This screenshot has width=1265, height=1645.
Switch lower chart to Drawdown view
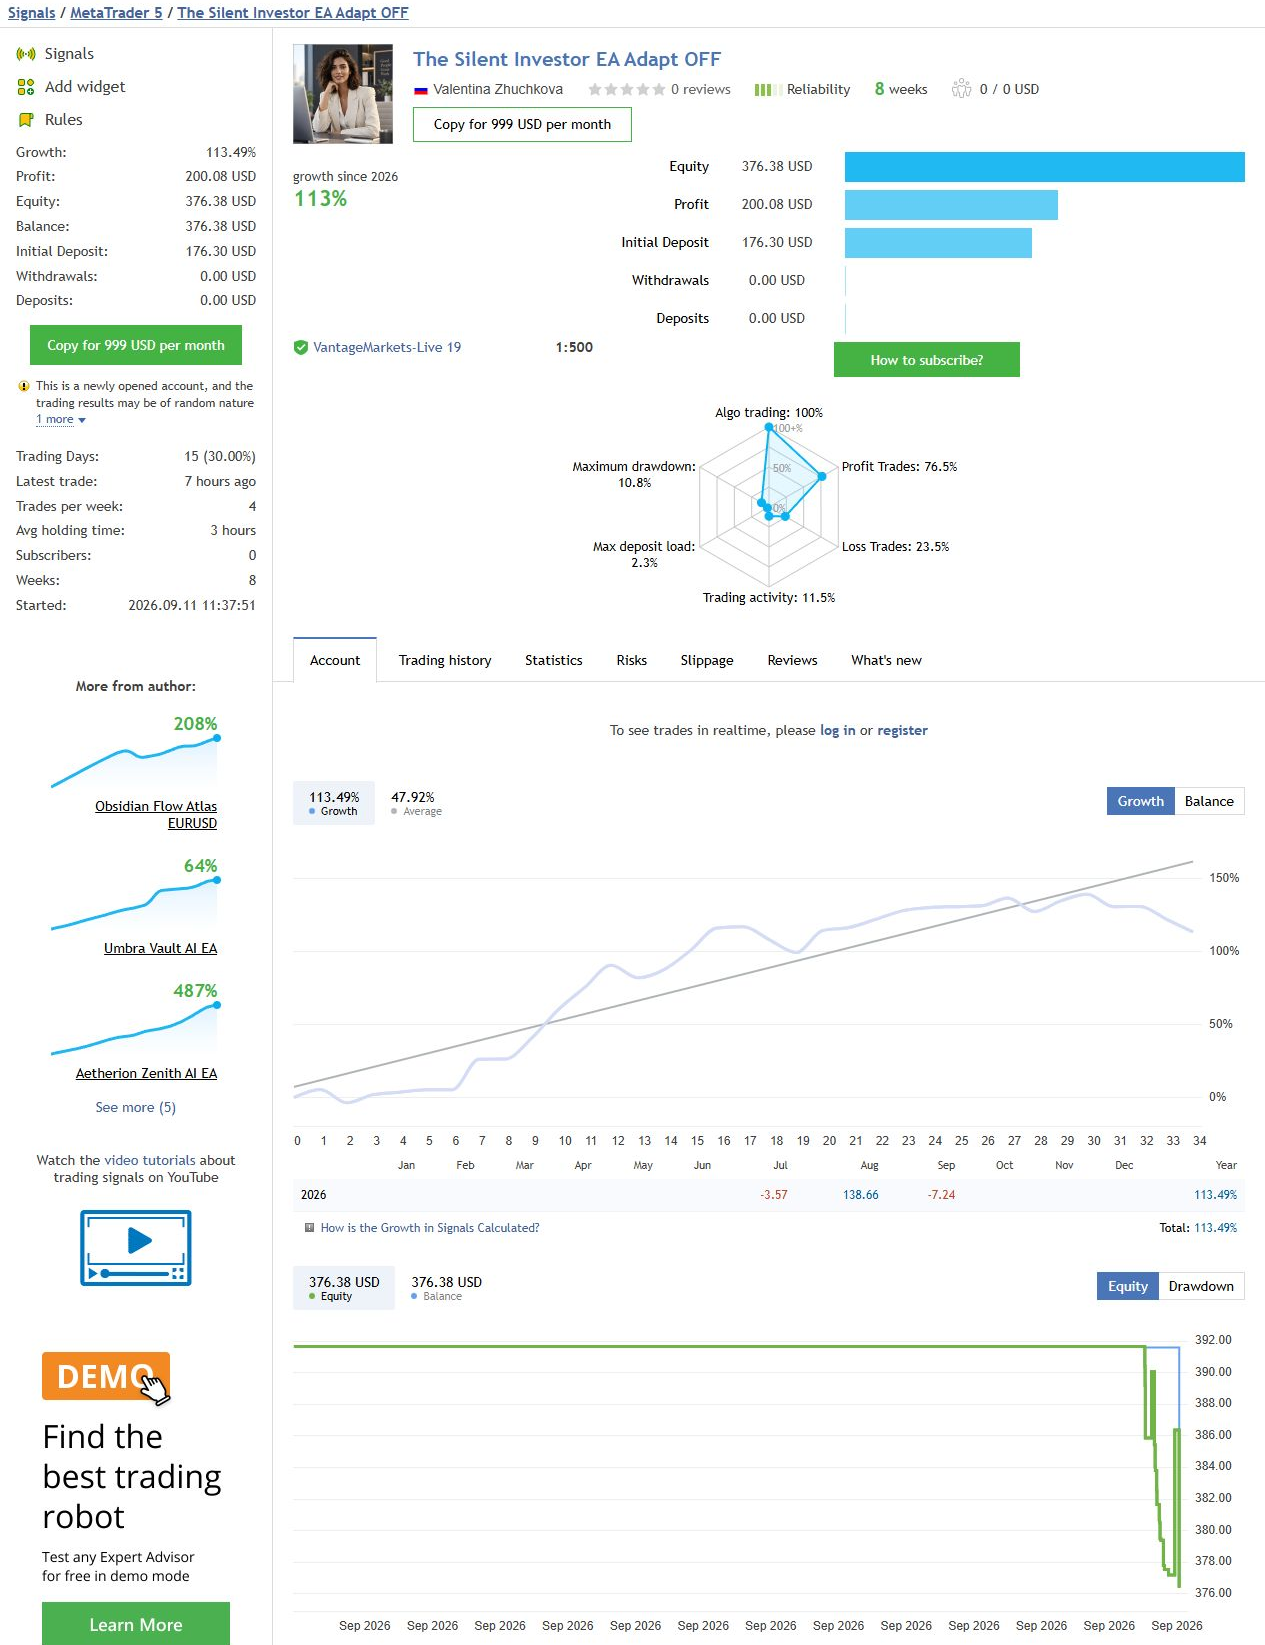point(1201,1286)
